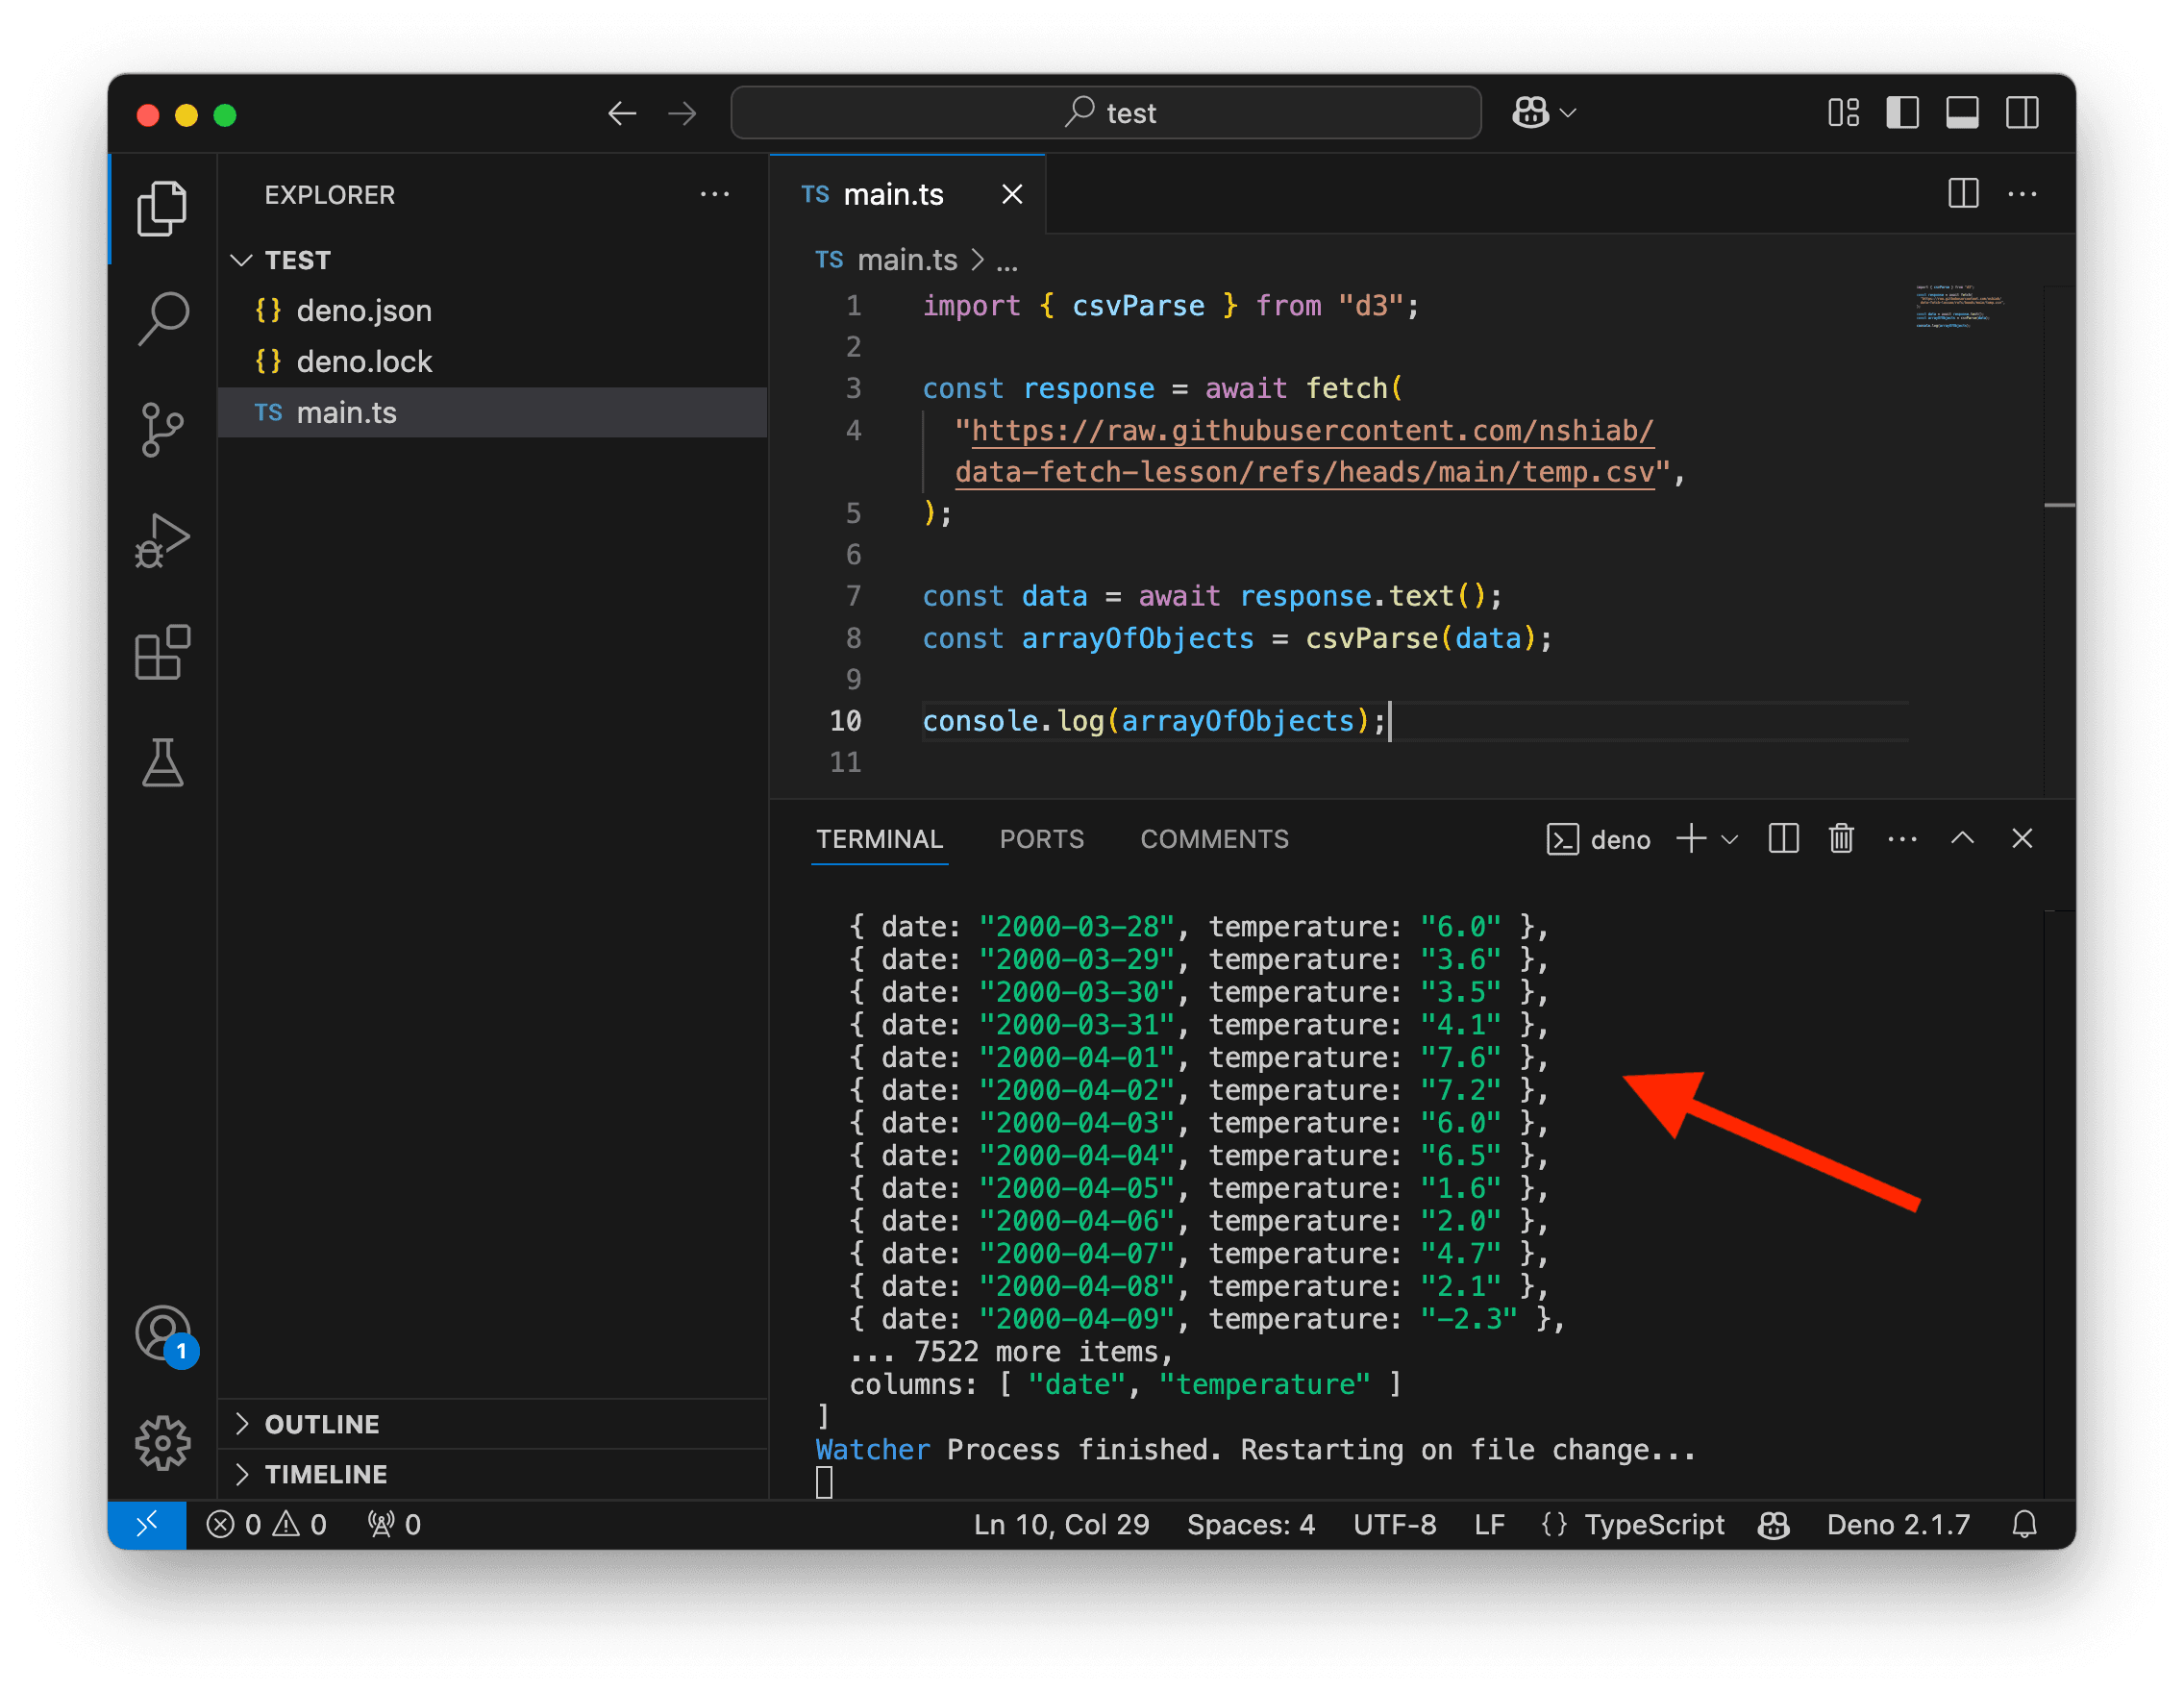Click the errors and warnings counter
The width and height of the screenshot is (2184, 1692).
[x=267, y=1524]
